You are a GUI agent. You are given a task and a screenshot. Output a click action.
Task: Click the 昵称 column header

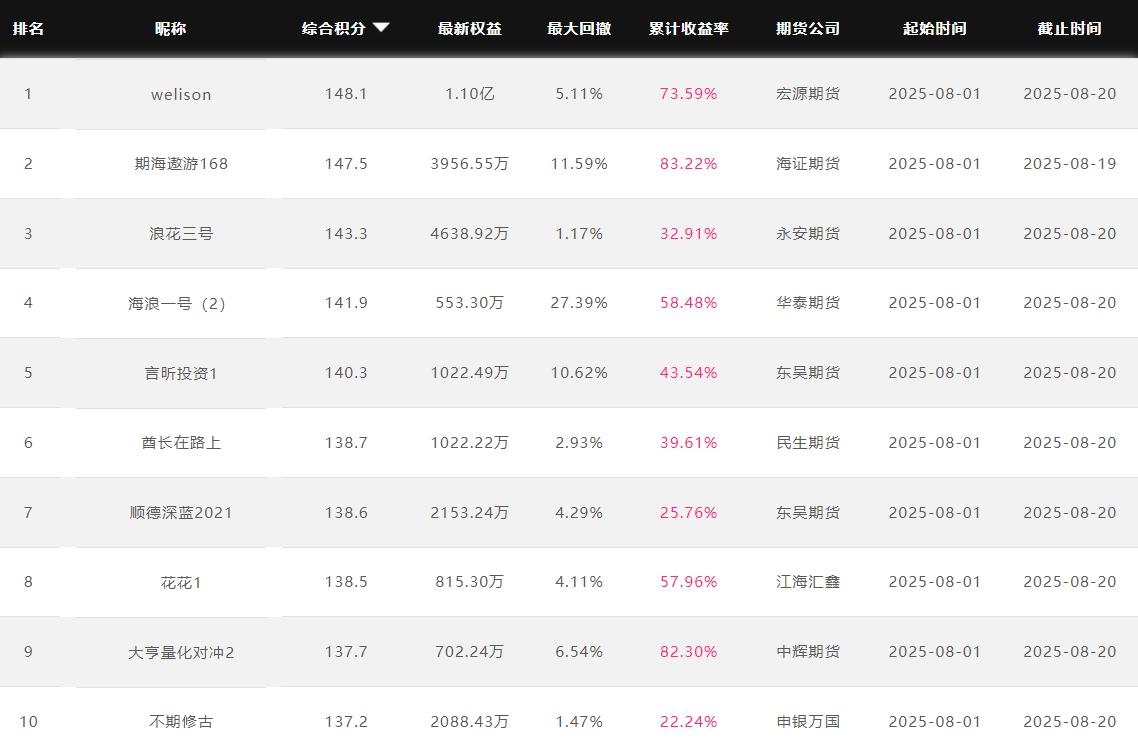171,28
